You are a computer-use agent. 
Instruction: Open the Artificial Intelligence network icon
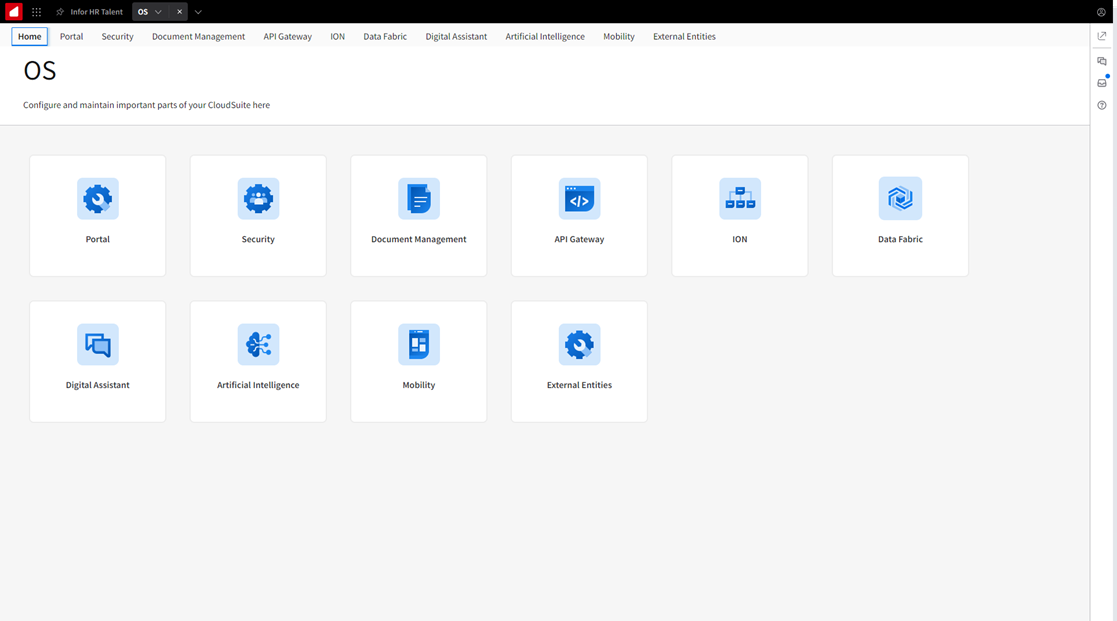258,345
